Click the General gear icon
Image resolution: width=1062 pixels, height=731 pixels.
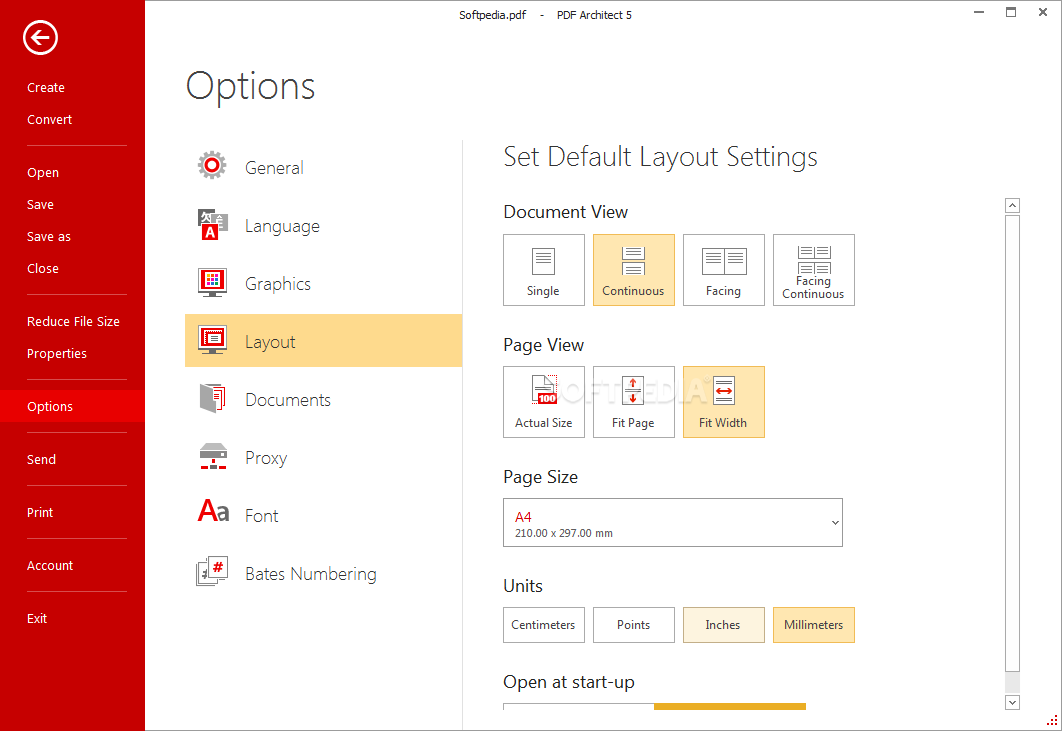point(212,165)
